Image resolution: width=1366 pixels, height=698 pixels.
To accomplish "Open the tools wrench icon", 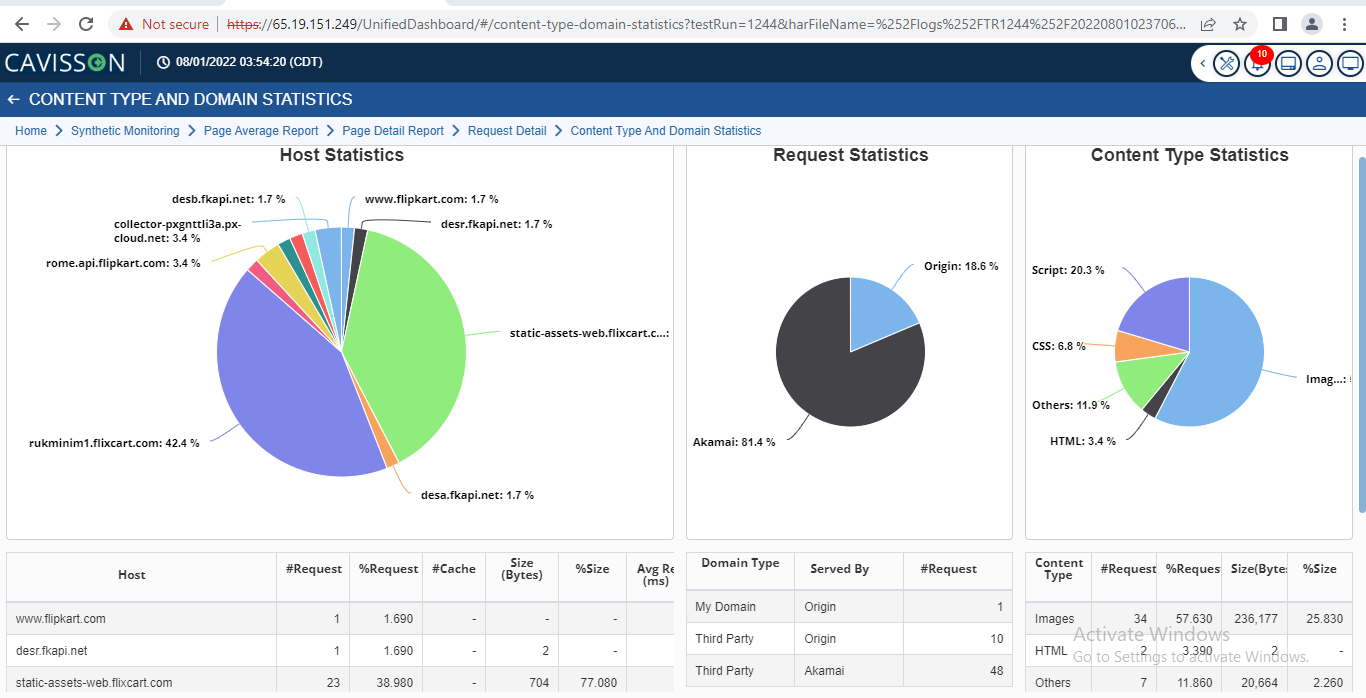I will 1226,63.
